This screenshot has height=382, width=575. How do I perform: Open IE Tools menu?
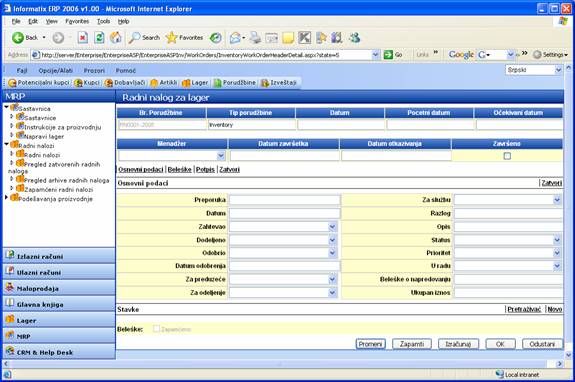click(x=103, y=21)
